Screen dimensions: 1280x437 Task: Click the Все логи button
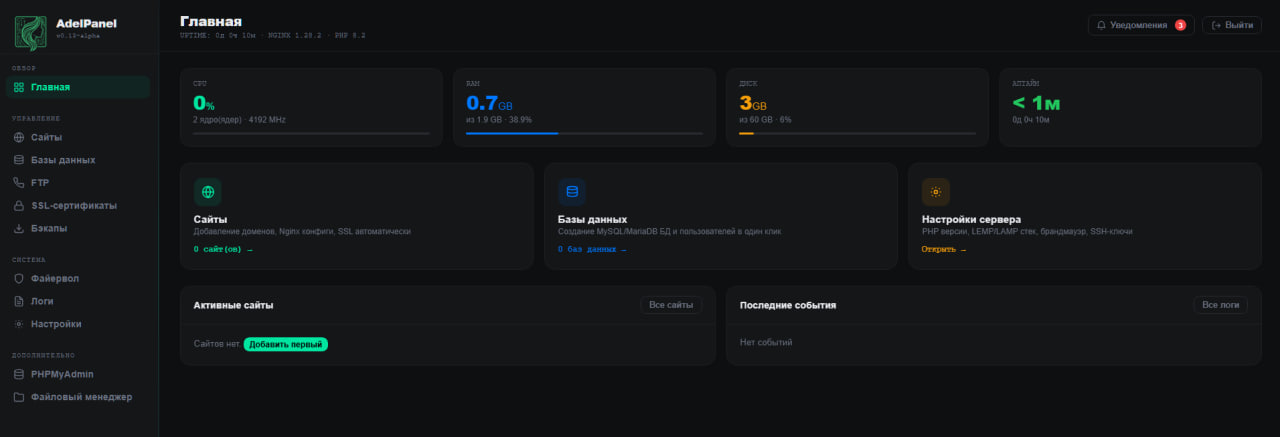[x=1220, y=305]
